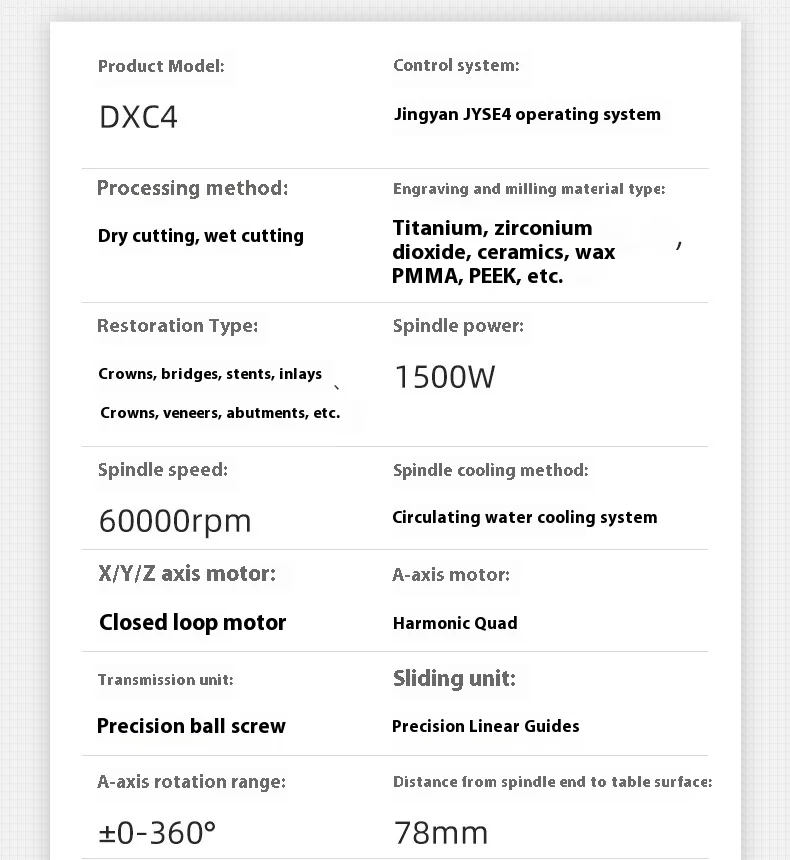
Task: Click the 'Precision ball screw' text
Action: pos(191,726)
